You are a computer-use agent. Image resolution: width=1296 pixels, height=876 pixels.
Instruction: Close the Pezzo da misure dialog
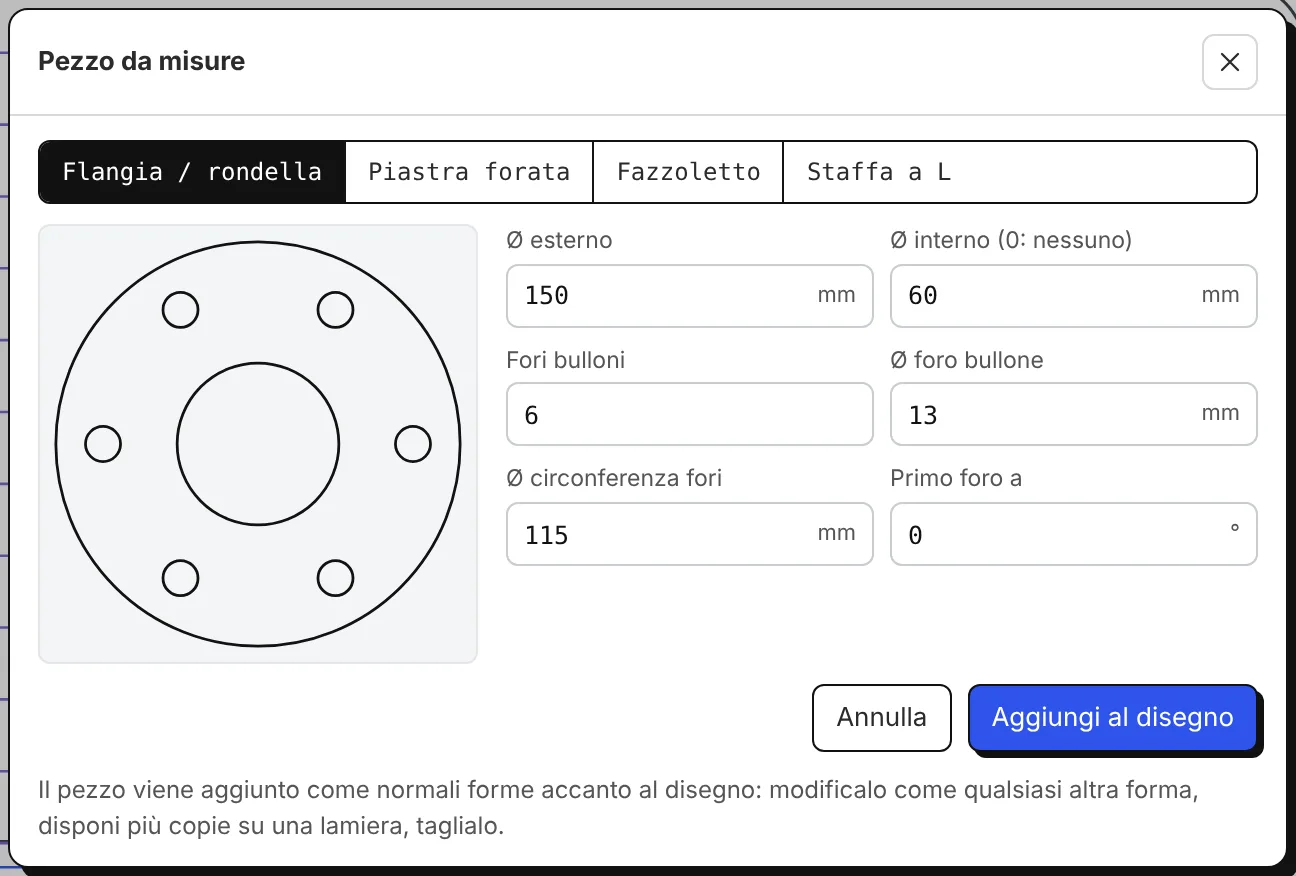[x=1229, y=62]
